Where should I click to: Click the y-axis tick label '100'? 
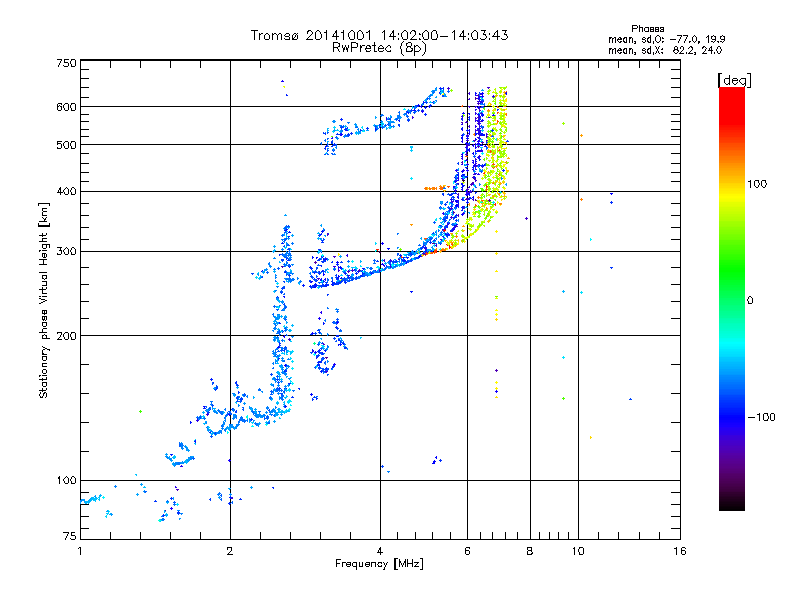click(66, 481)
